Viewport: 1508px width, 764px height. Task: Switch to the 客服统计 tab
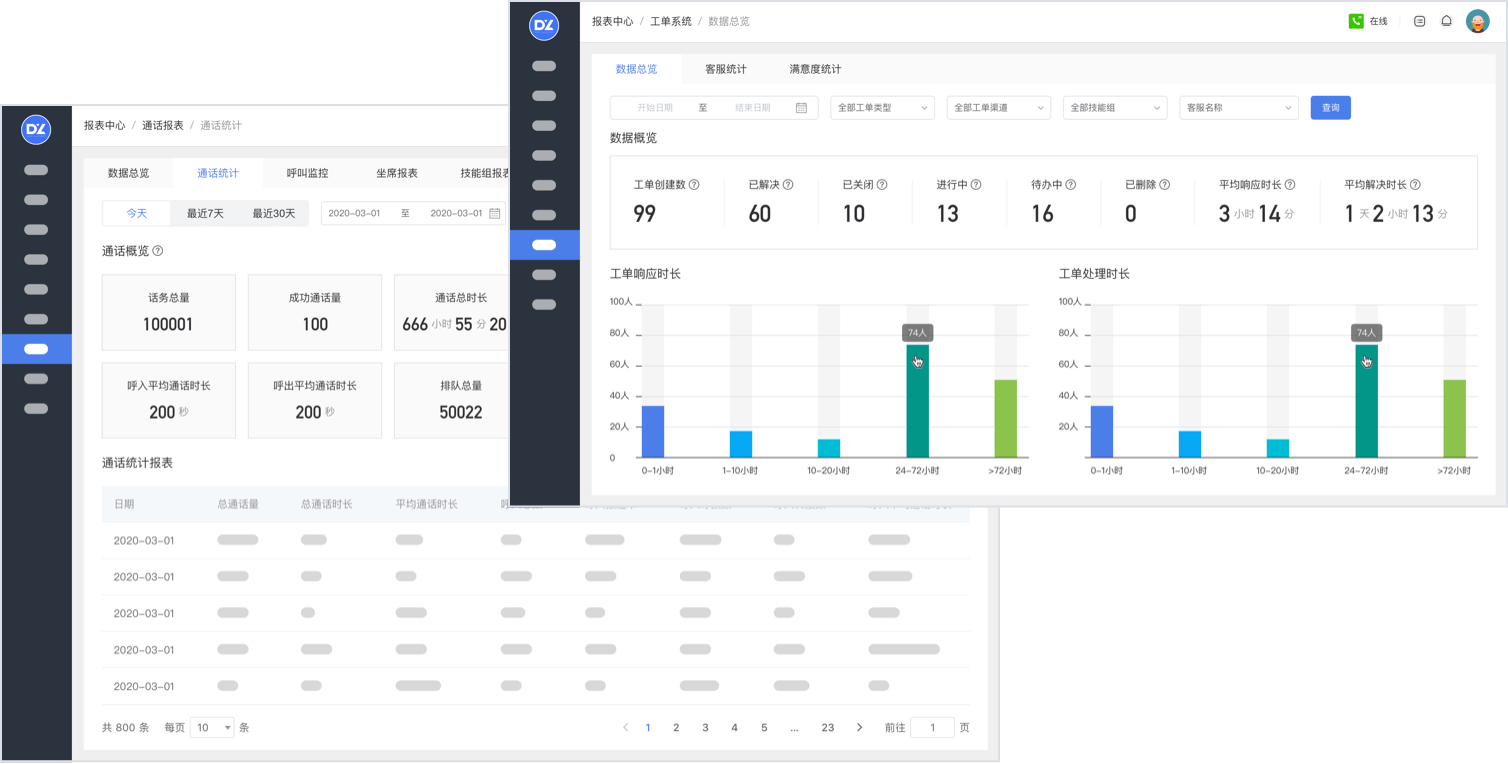[725, 69]
